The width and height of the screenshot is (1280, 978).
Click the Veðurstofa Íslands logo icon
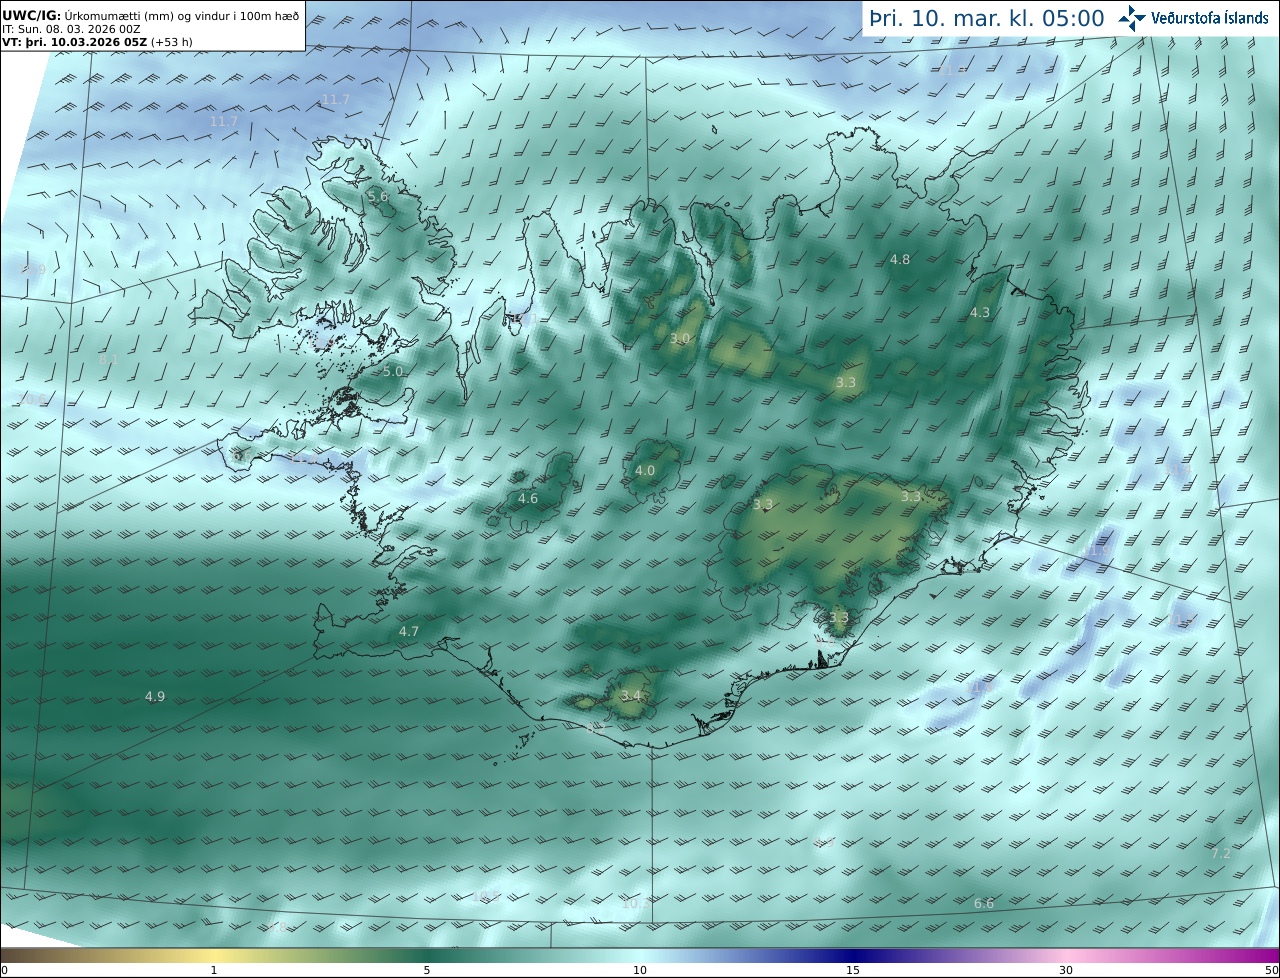(1132, 18)
